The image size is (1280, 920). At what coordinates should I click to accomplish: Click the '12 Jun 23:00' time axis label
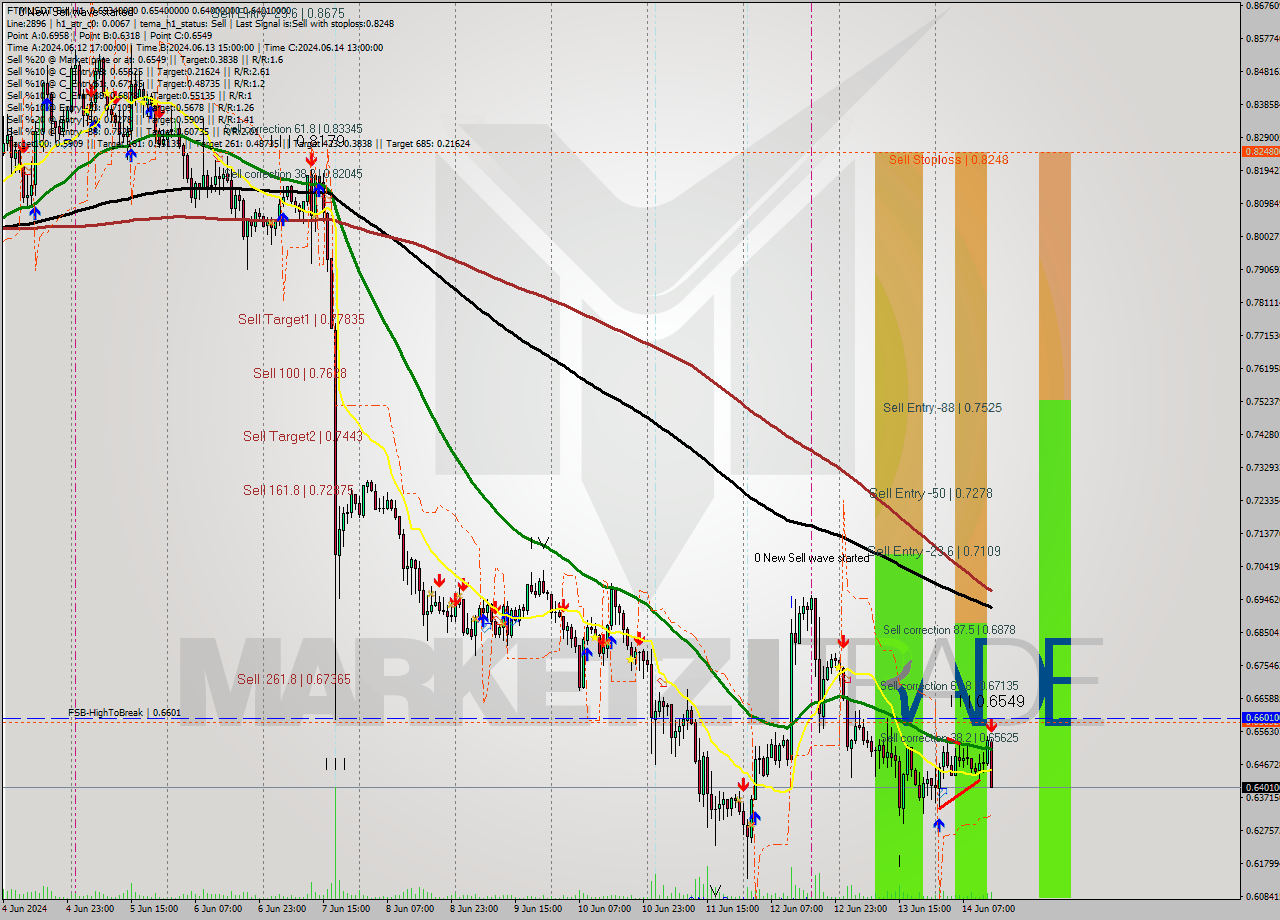(x=859, y=909)
